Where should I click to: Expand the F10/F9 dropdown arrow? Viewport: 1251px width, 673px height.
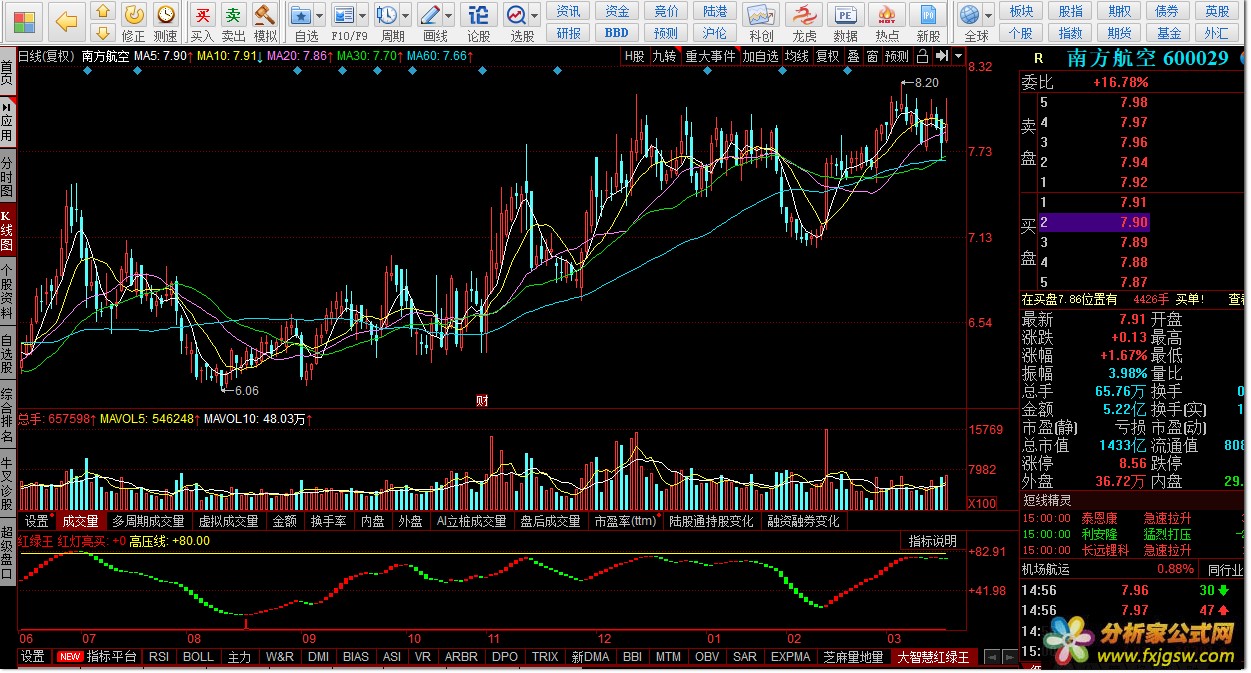pos(362,17)
